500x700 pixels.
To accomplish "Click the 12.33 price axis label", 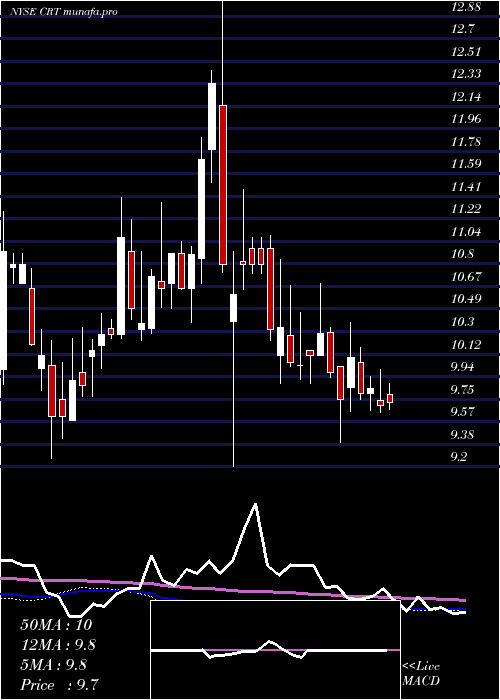I will click(x=466, y=74).
